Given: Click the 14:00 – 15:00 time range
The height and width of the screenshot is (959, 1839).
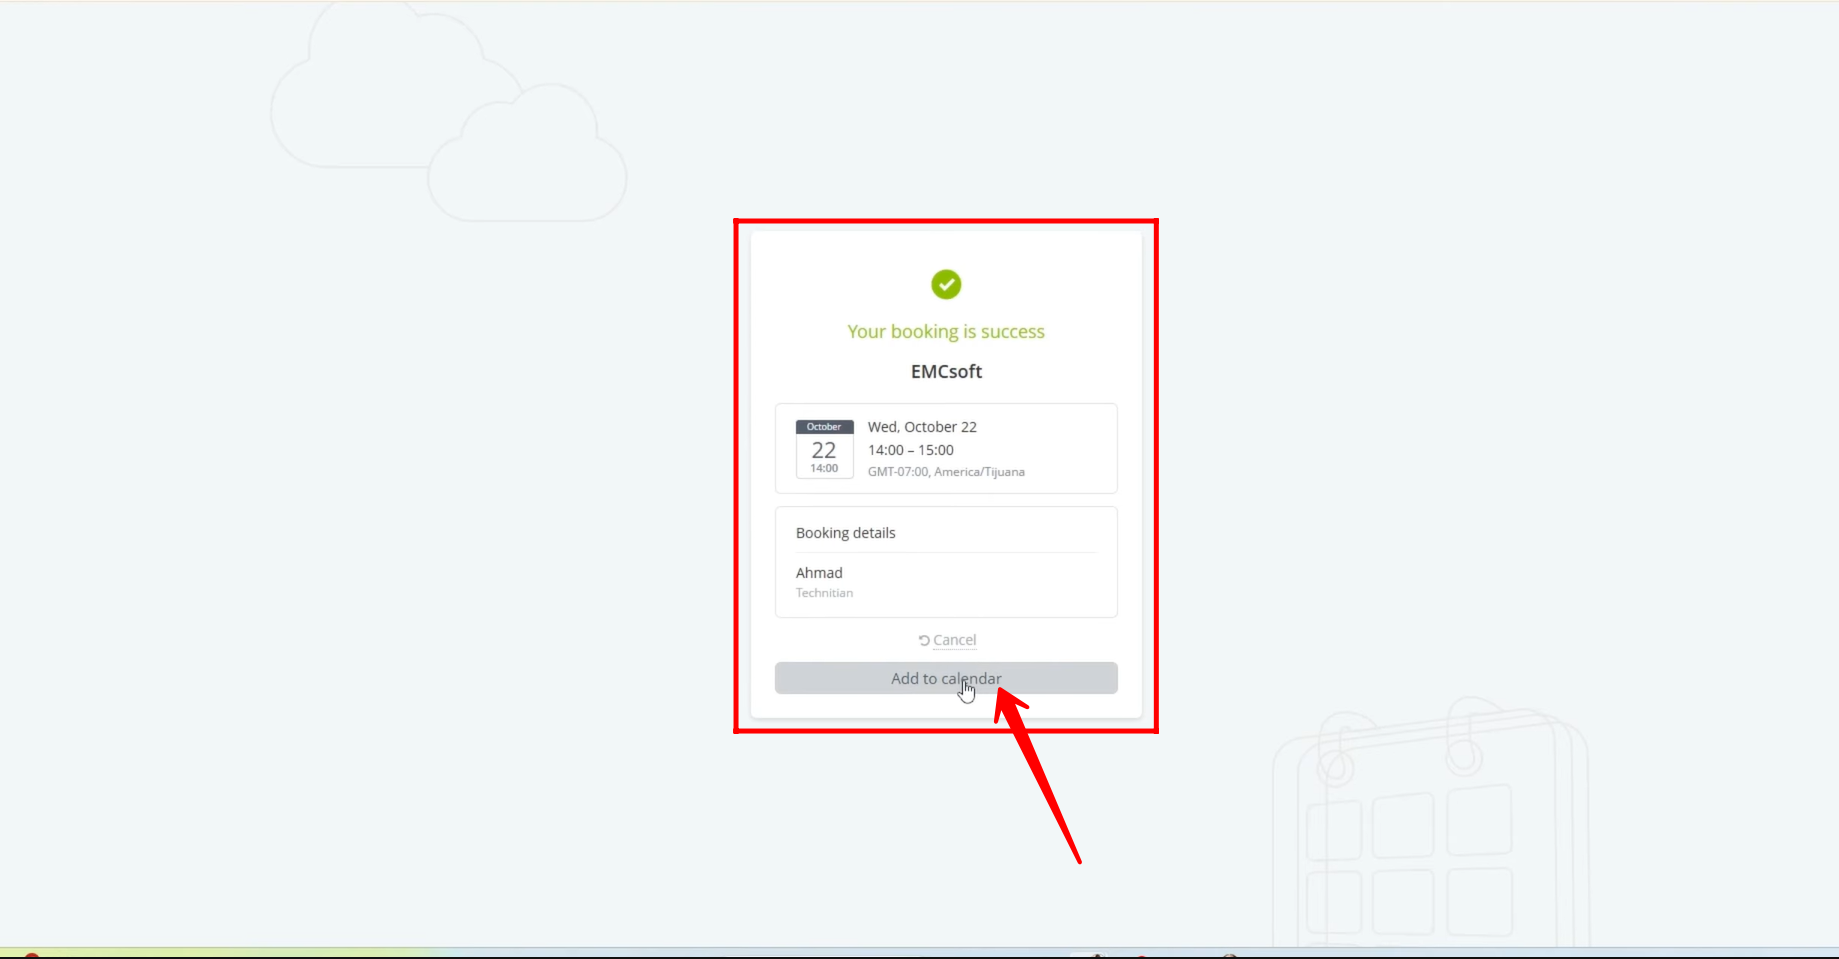Looking at the screenshot, I should click(x=910, y=450).
